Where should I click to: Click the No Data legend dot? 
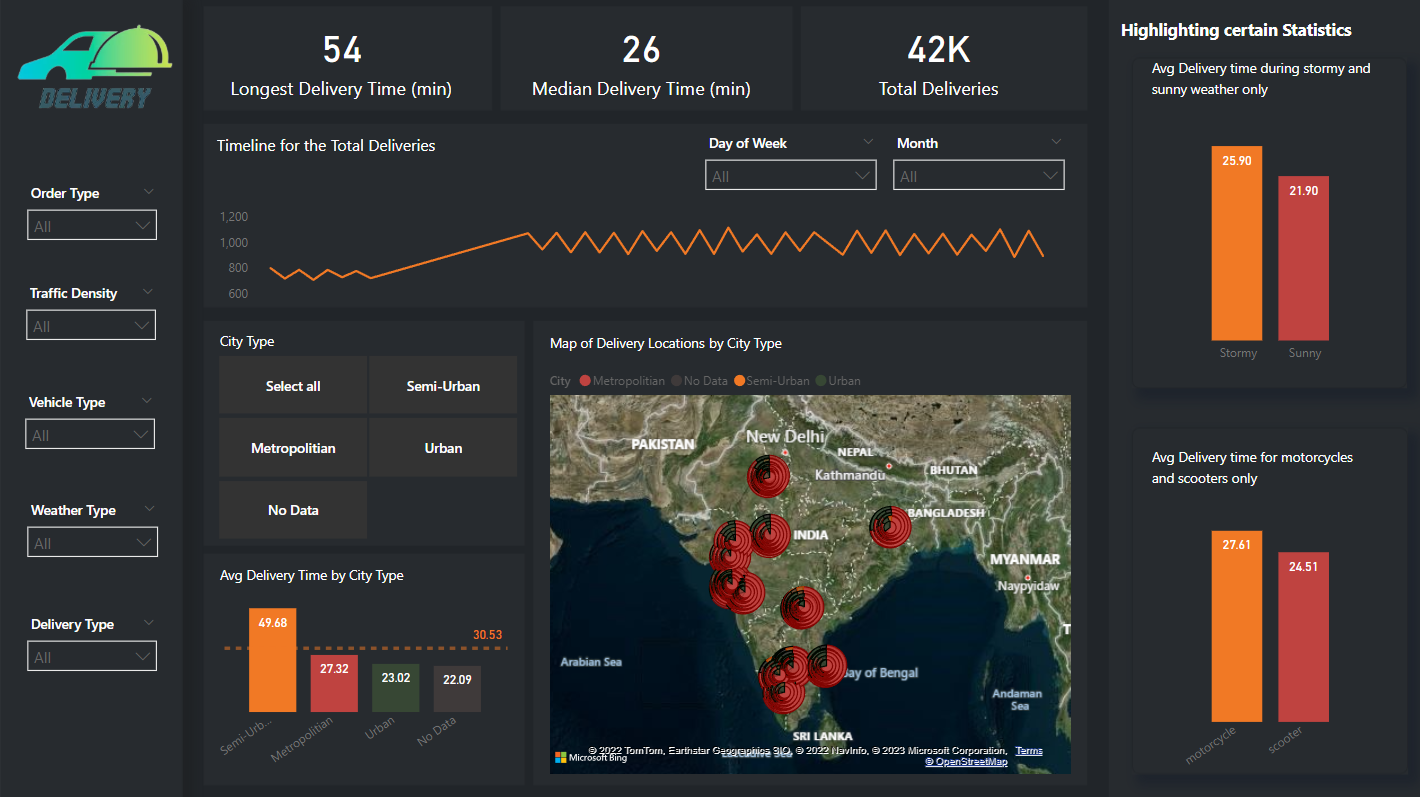pyautogui.click(x=677, y=381)
